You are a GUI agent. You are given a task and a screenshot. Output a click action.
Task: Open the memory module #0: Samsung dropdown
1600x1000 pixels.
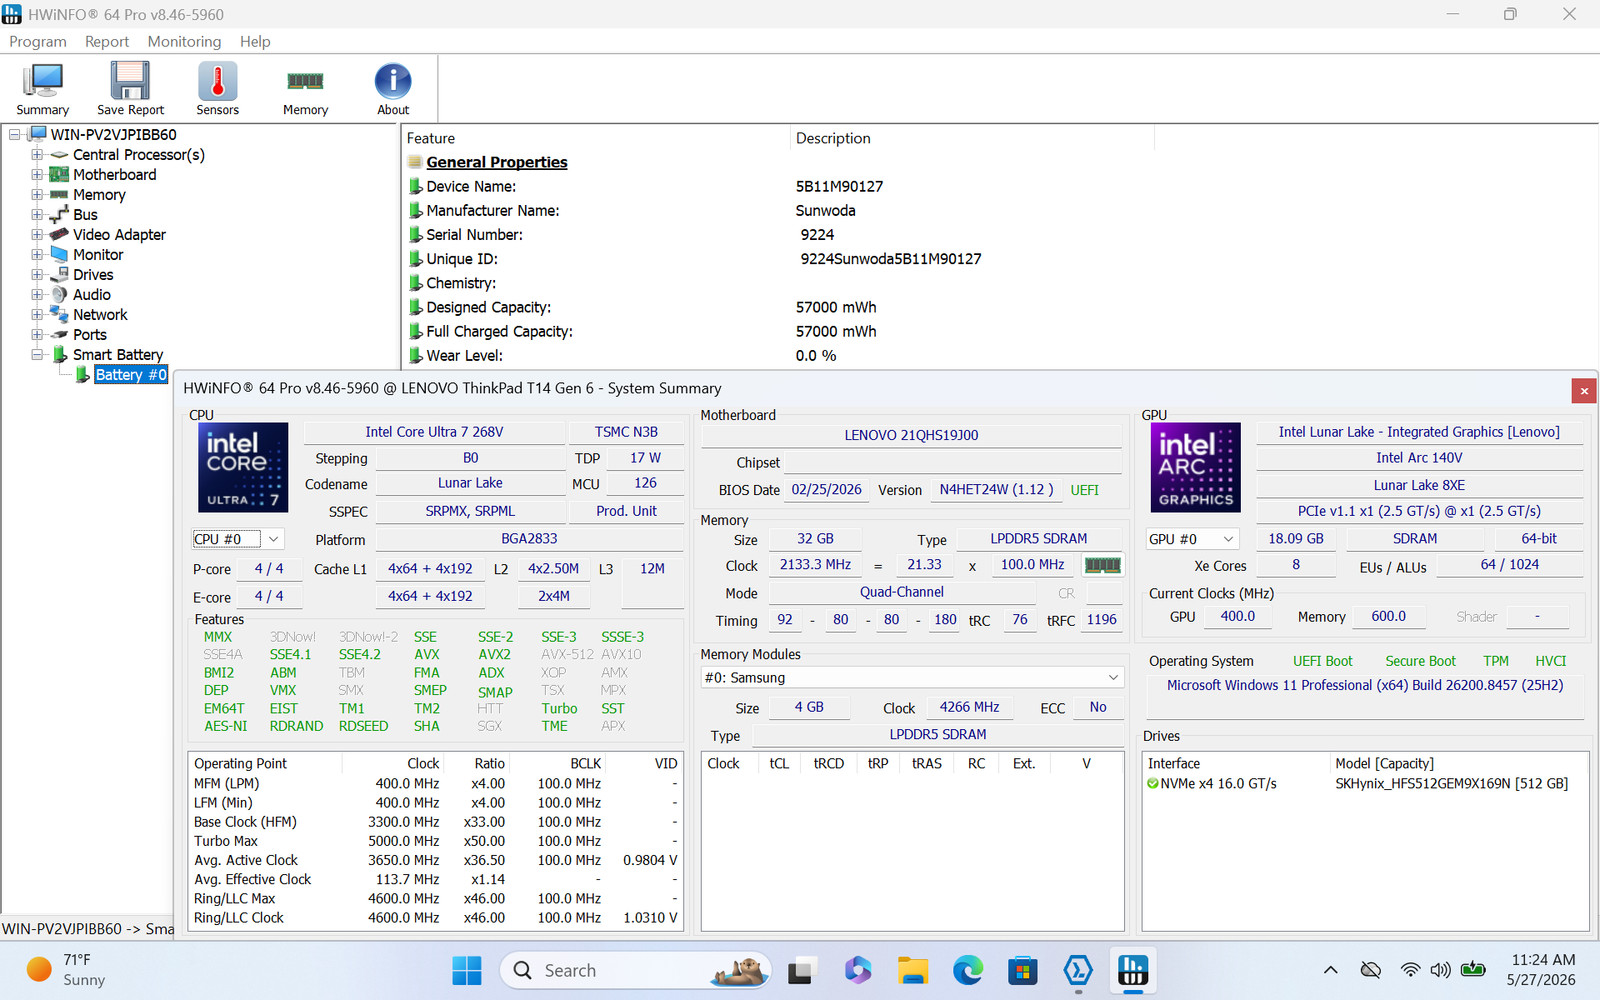coord(912,678)
